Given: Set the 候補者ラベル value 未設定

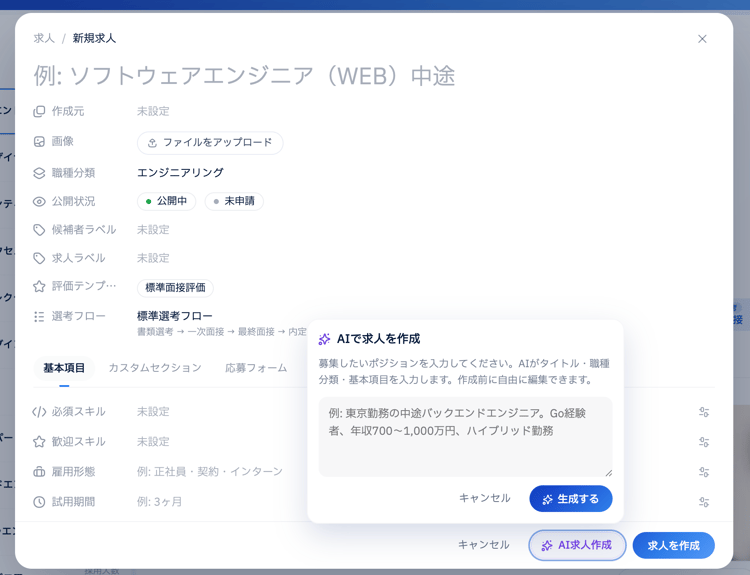Looking at the screenshot, I should [x=153, y=230].
